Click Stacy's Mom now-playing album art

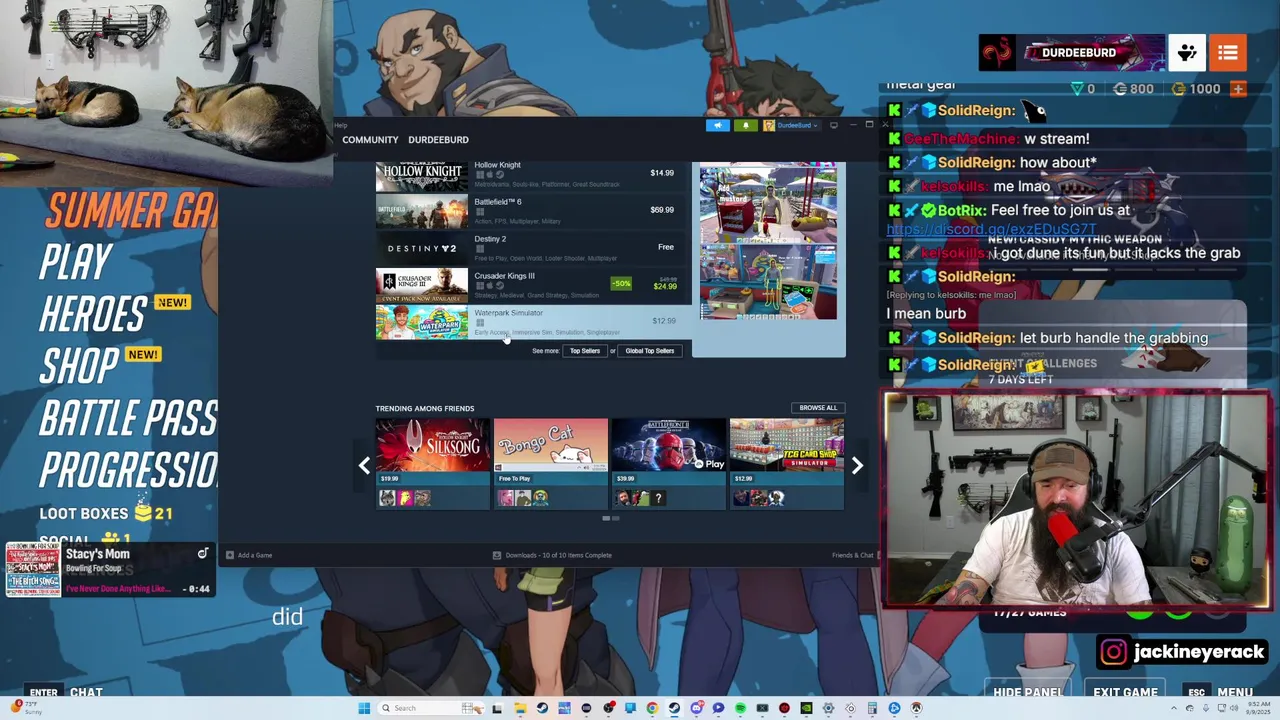33,571
